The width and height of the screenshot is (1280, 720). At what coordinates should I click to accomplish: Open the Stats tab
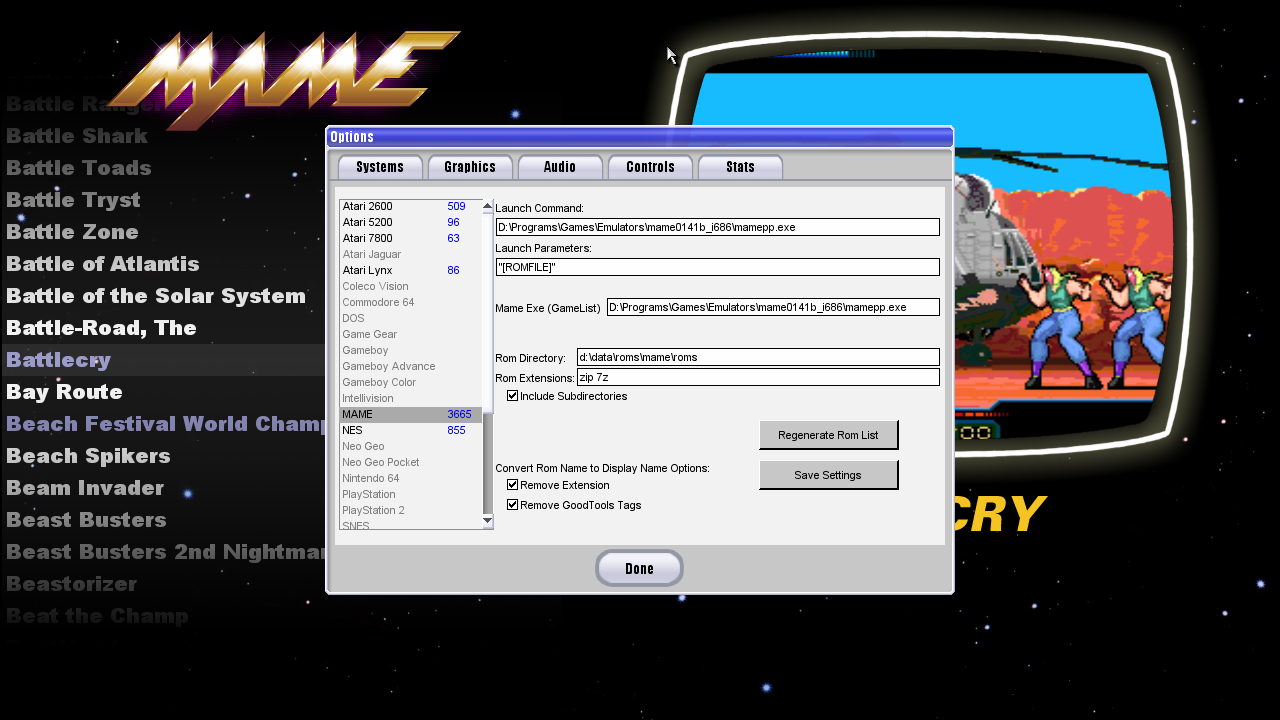pos(740,167)
